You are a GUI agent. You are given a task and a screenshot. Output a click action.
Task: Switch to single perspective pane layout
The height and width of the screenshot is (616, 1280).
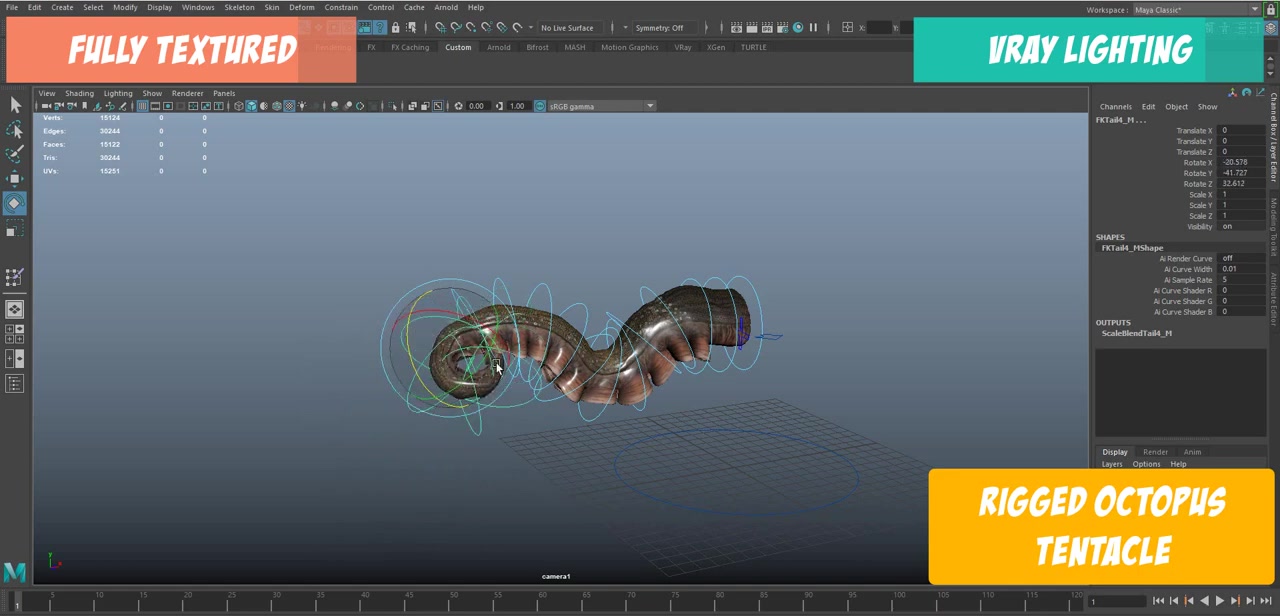(14, 309)
